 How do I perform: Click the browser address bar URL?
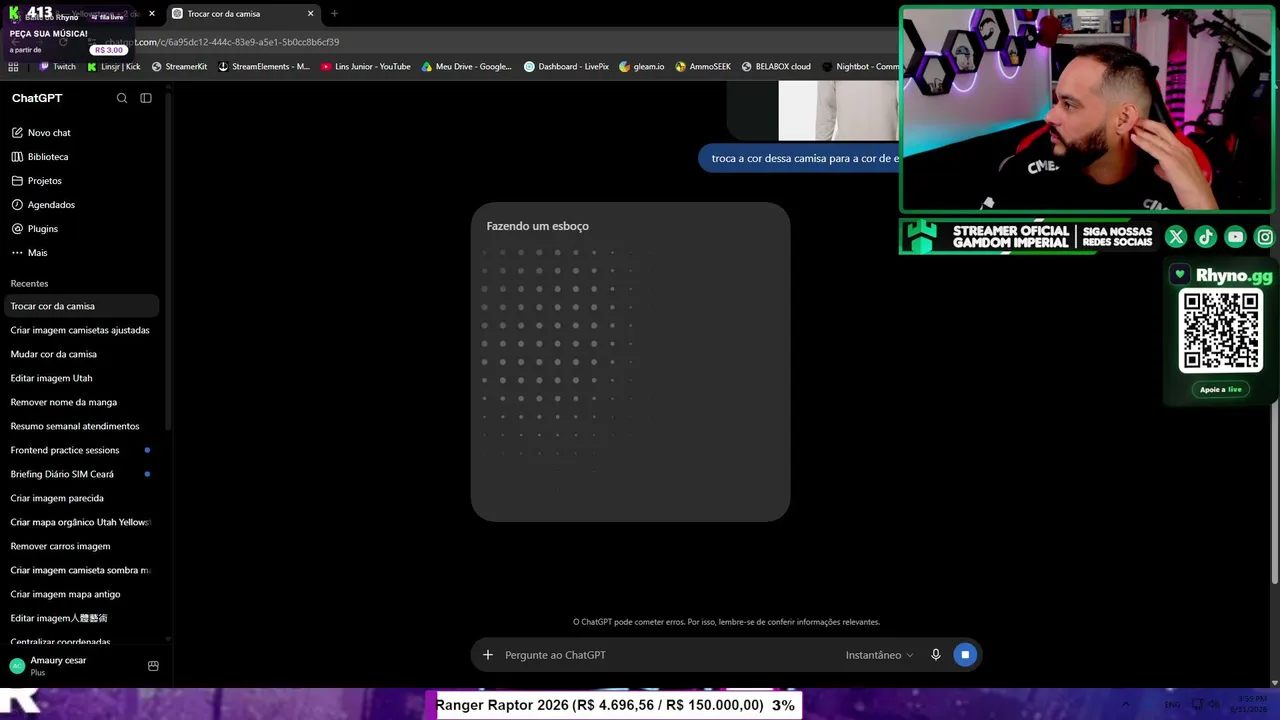222,42
